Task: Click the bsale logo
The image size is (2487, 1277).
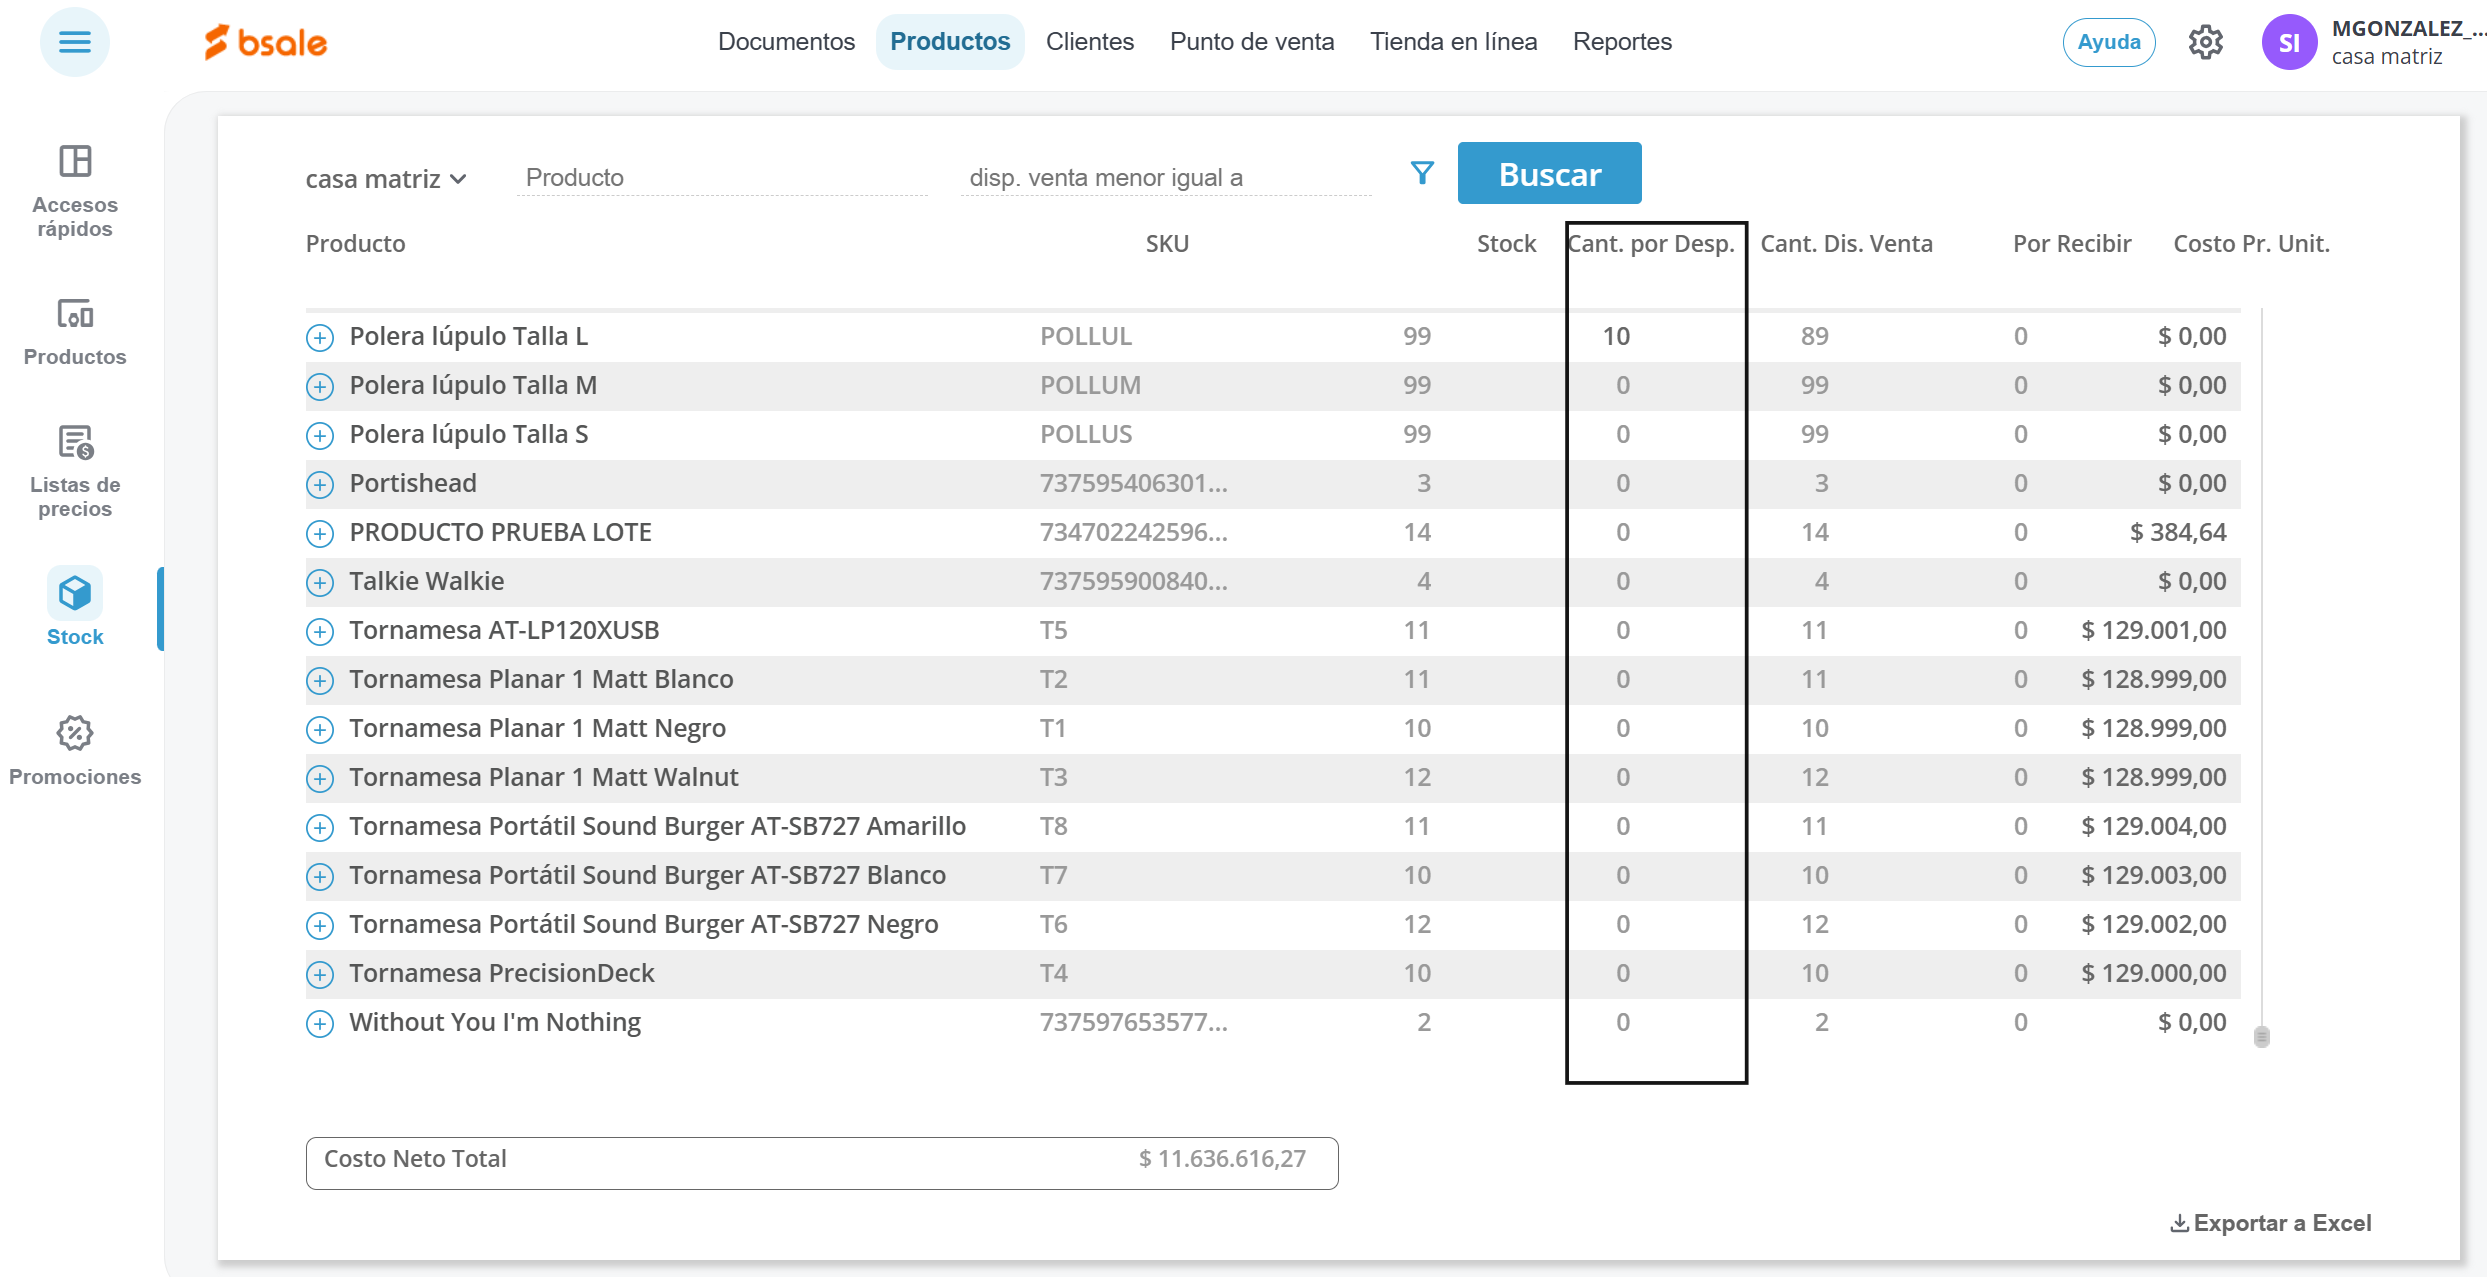Action: [x=266, y=42]
